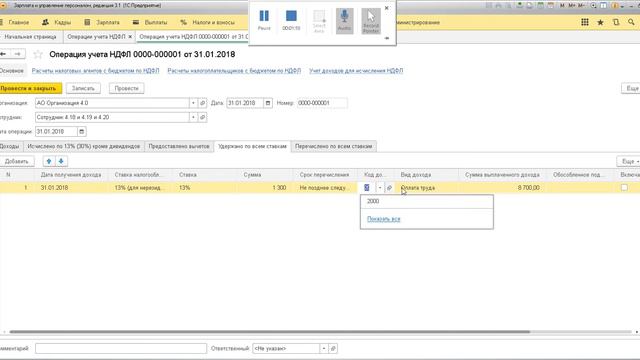Open the upper Еще menu beside Провести
The image size is (640, 360).
[631, 88]
